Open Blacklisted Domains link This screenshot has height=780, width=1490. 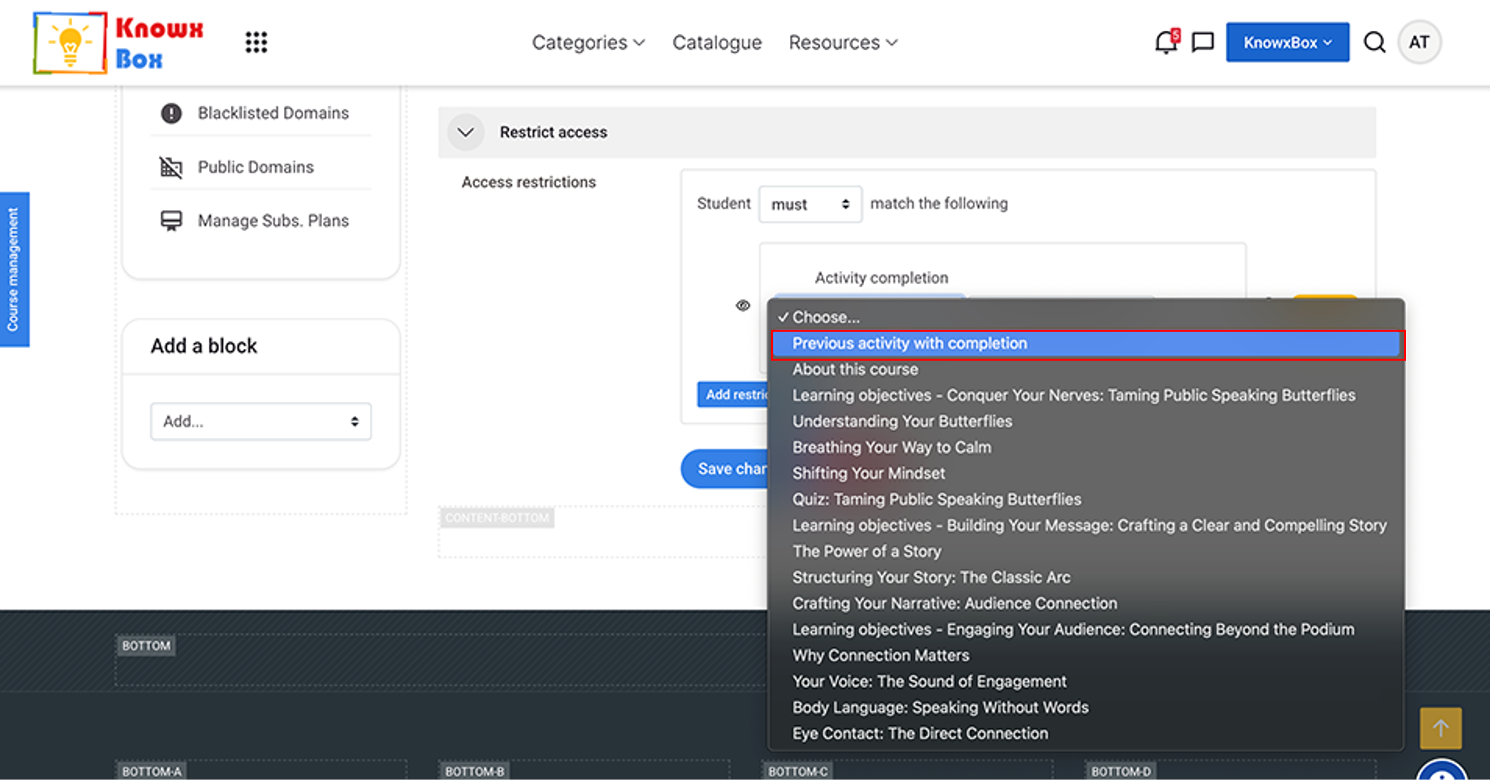273,113
